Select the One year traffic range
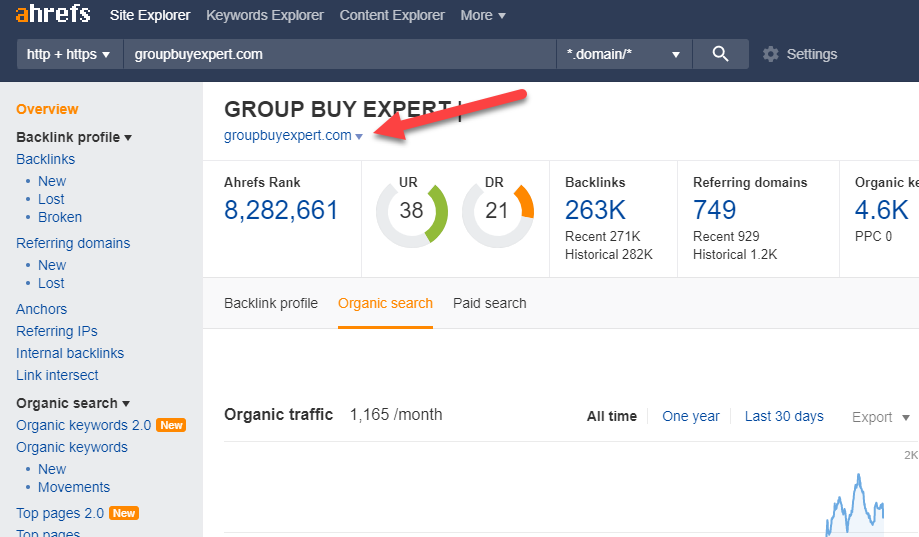919x537 pixels. point(691,416)
